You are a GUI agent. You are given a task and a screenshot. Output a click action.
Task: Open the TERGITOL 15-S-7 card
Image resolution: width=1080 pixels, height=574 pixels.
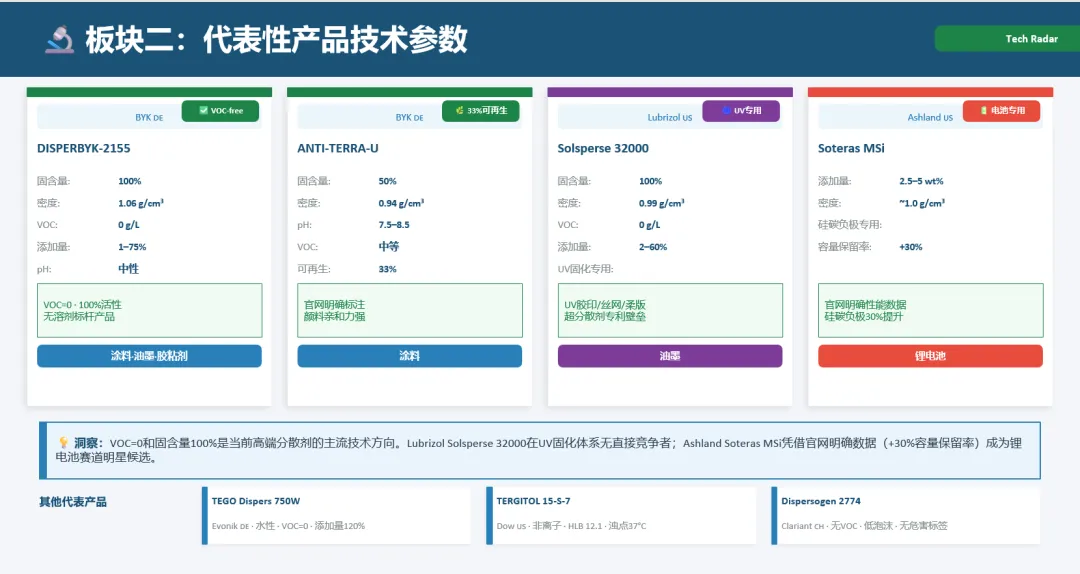[621, 515]
